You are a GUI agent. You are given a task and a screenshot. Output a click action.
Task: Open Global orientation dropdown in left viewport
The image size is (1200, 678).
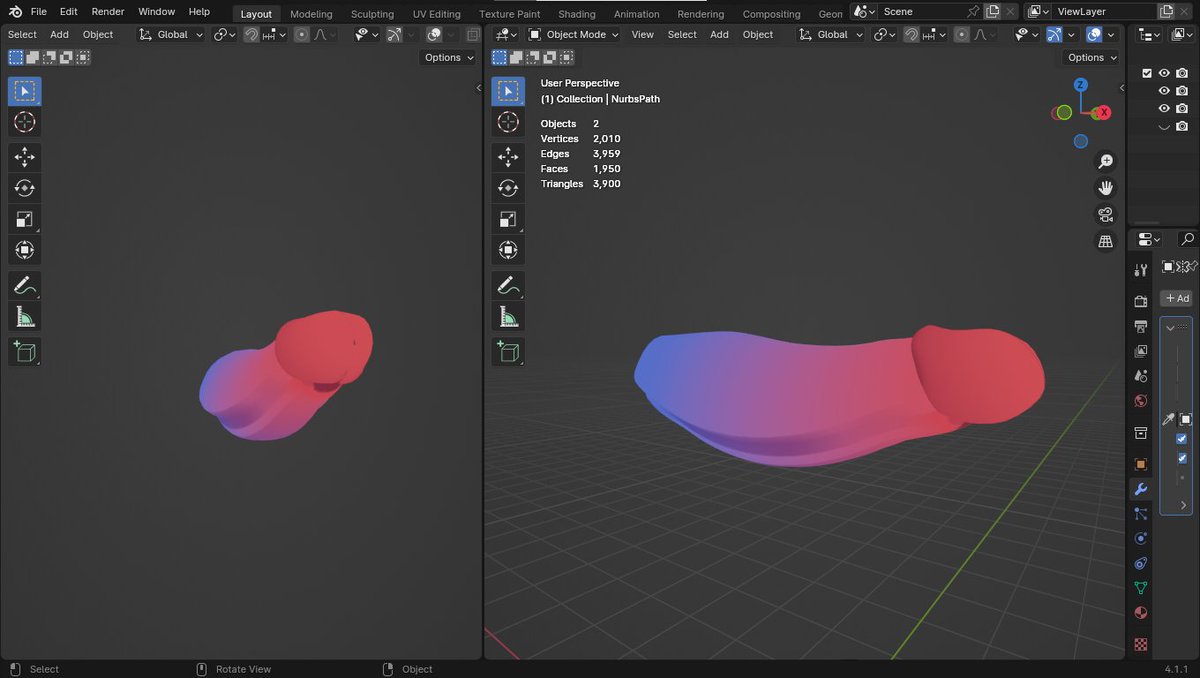tap(171, 34)
